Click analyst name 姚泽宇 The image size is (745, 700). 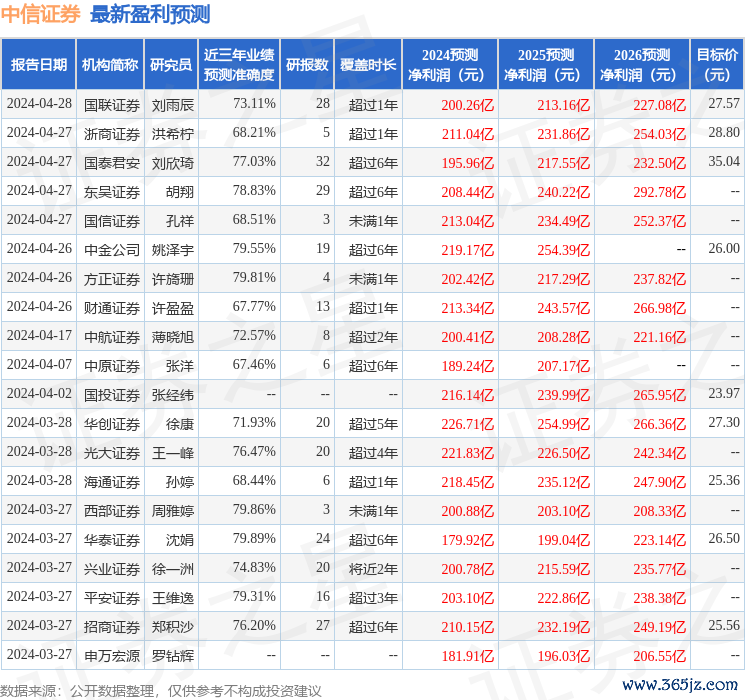pyautogui.click(x=172, y=250)
